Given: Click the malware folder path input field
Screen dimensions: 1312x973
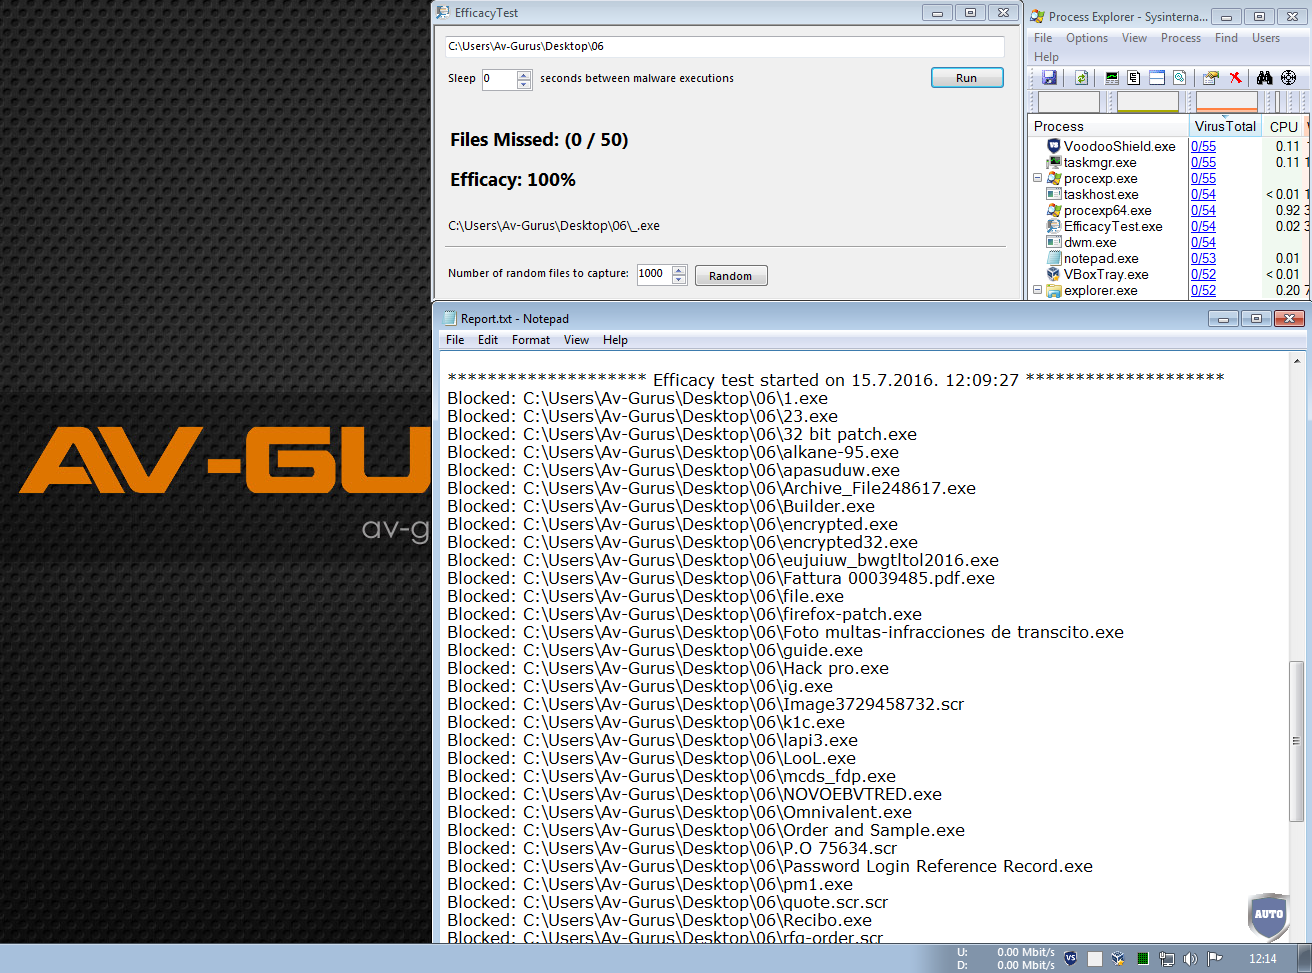Looking at the screenshot, I should 724,46.
